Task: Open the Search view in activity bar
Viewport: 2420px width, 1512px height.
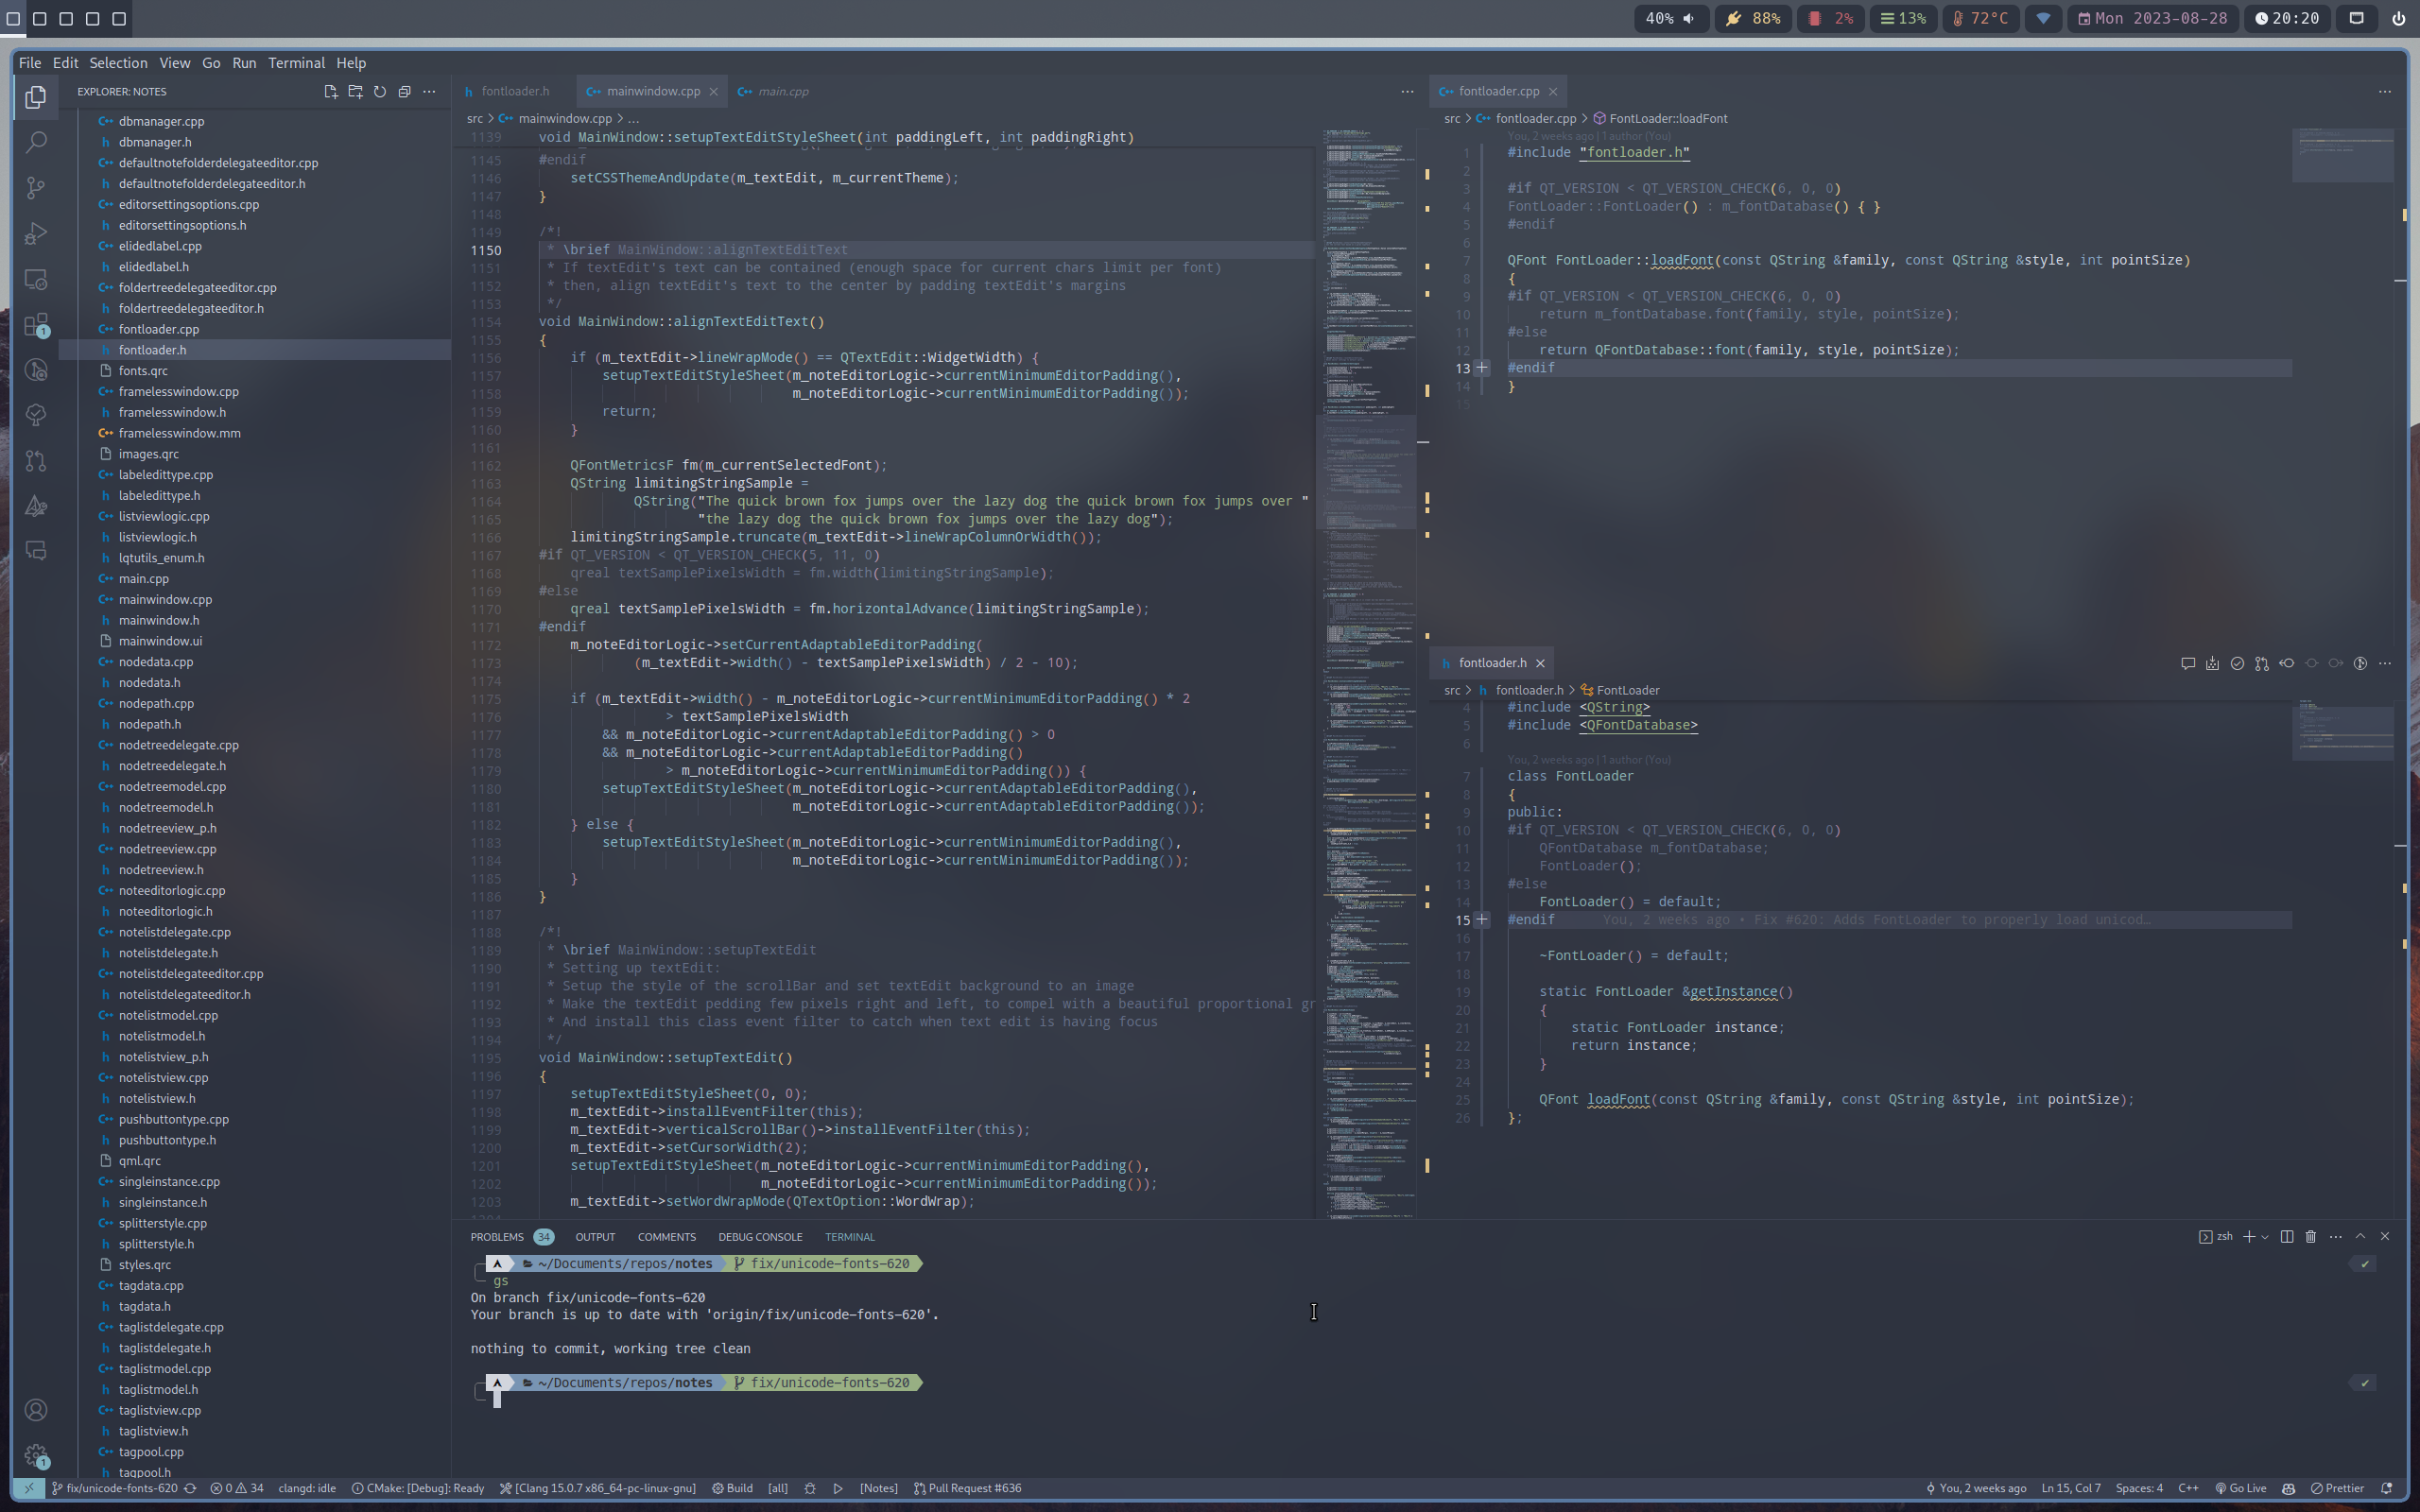Action: coord(36,142)
